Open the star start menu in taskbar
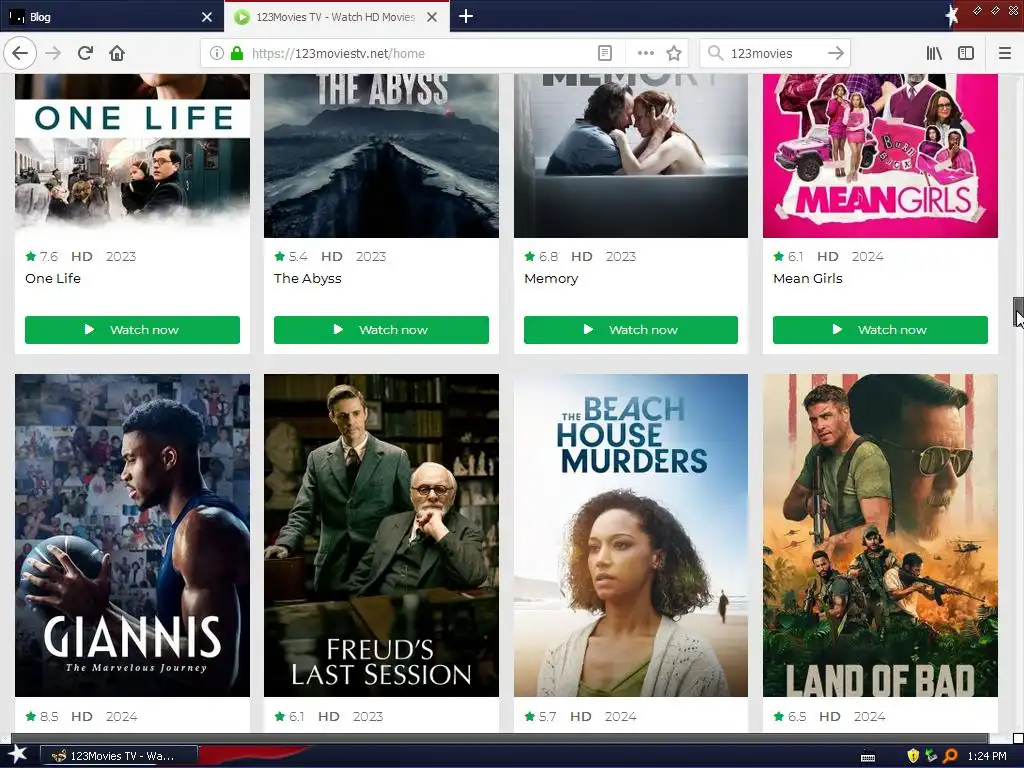Screen dimensions: 1024x768 pos(17,756)
